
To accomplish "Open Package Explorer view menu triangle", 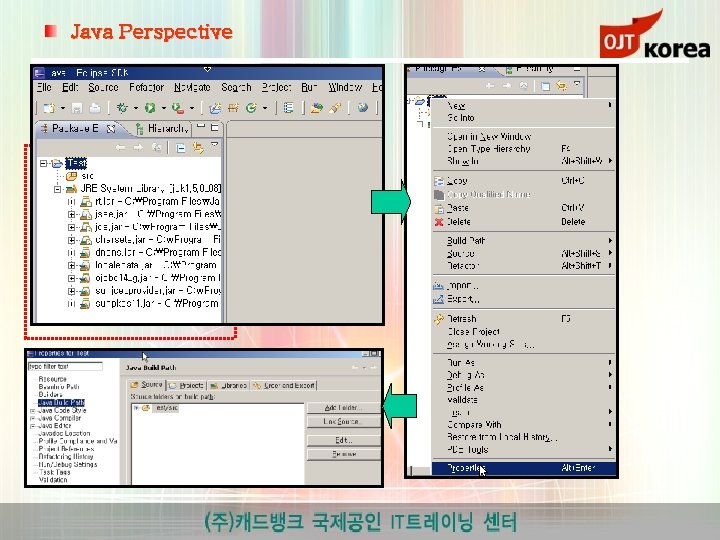I will (214, 145).
